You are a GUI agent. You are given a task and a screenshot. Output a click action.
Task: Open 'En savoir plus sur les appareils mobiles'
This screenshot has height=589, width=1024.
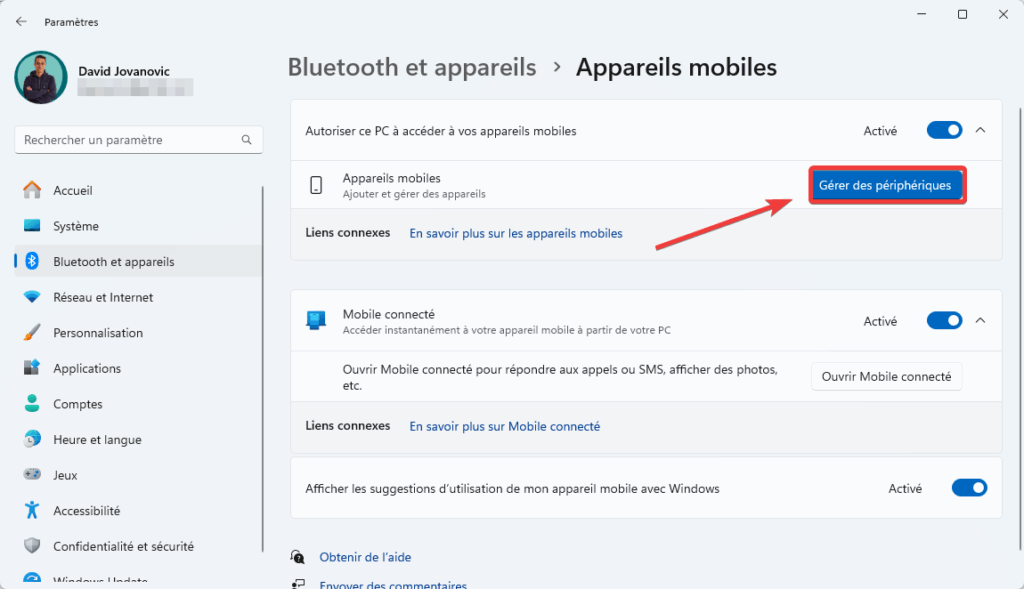(x=516, y=233)
